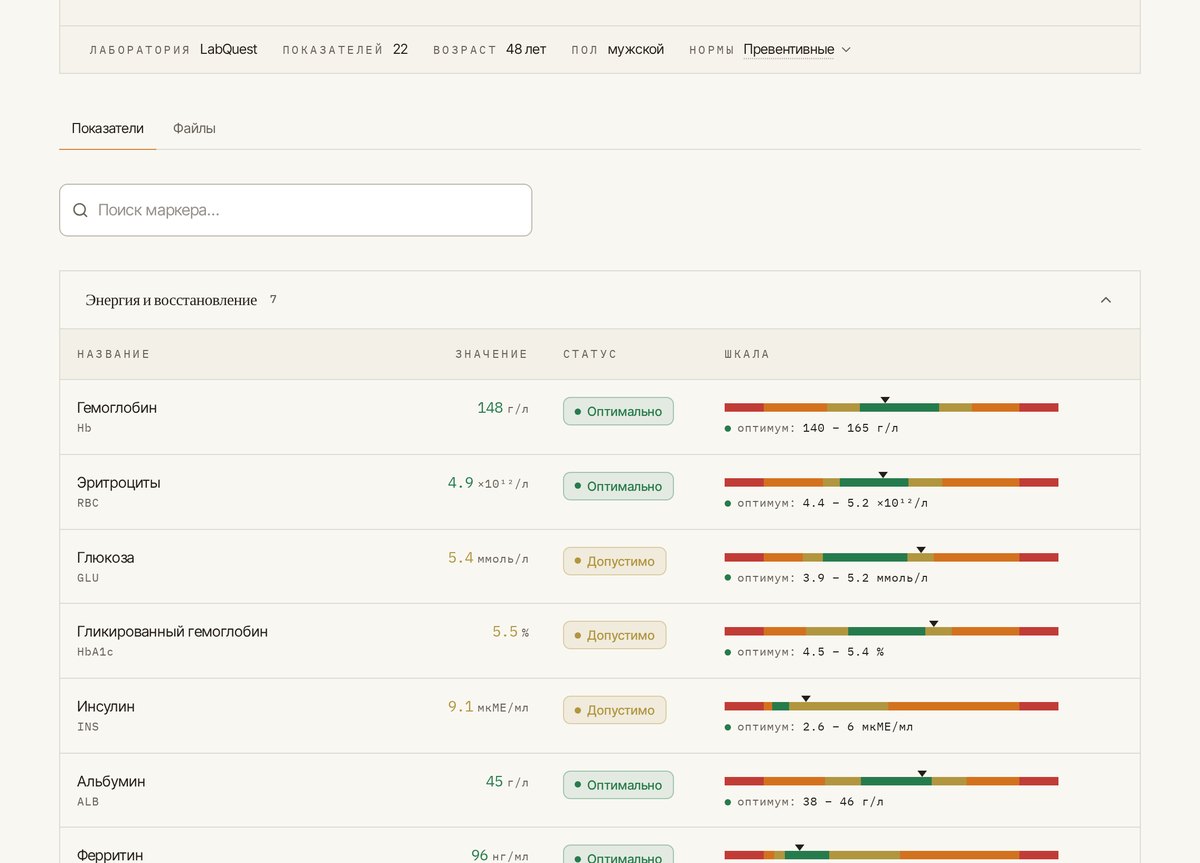Image resolution: width=1200 pixels, height=863 pixels.
Task: Open the Файлы tab
Action: pyautogui.click(x=194, y=128)
